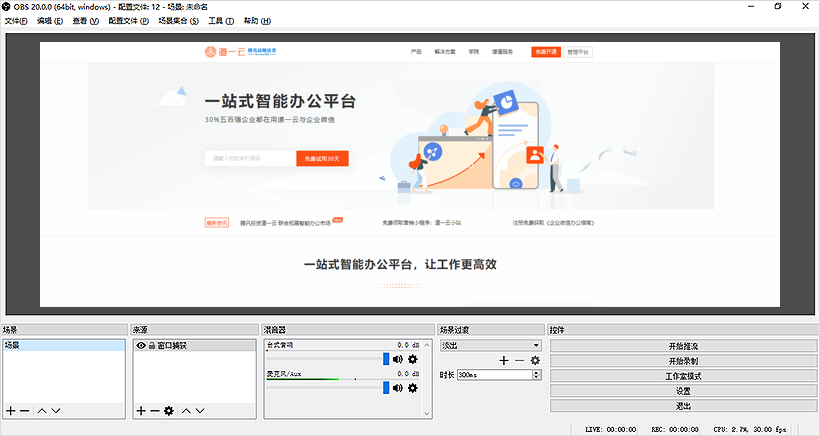
Task: Click the 开始推流 button
Action: 683,345
